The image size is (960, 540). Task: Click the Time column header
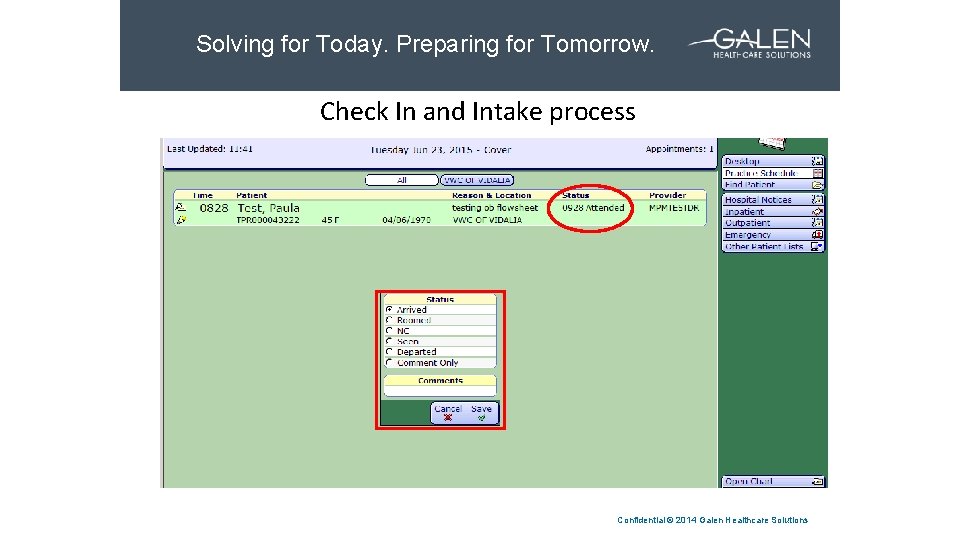202,195
